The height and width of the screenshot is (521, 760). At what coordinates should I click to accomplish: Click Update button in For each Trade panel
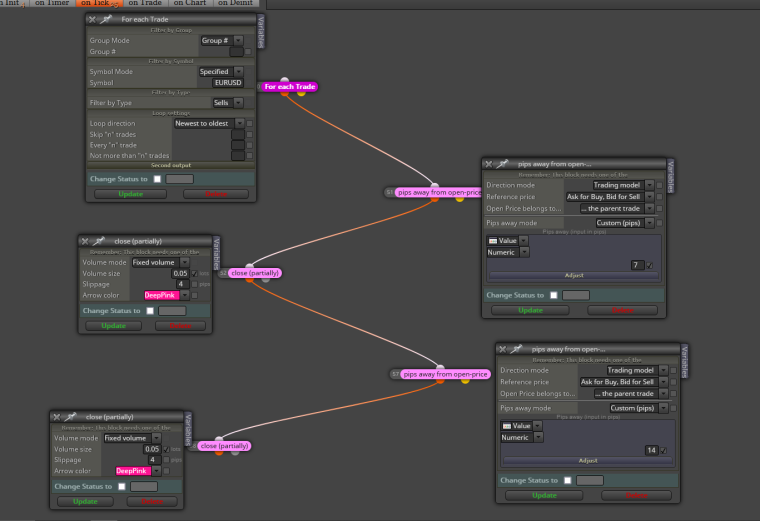click(130, 194)
